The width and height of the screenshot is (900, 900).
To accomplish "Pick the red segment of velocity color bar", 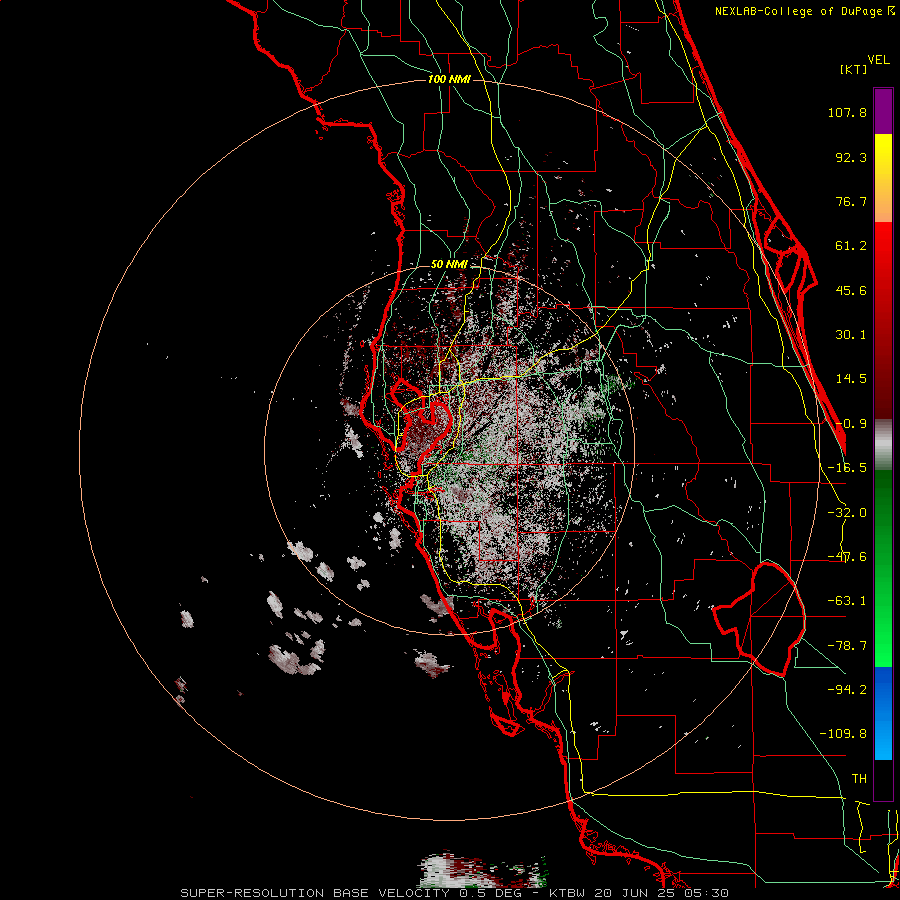I will click(883, 320).
